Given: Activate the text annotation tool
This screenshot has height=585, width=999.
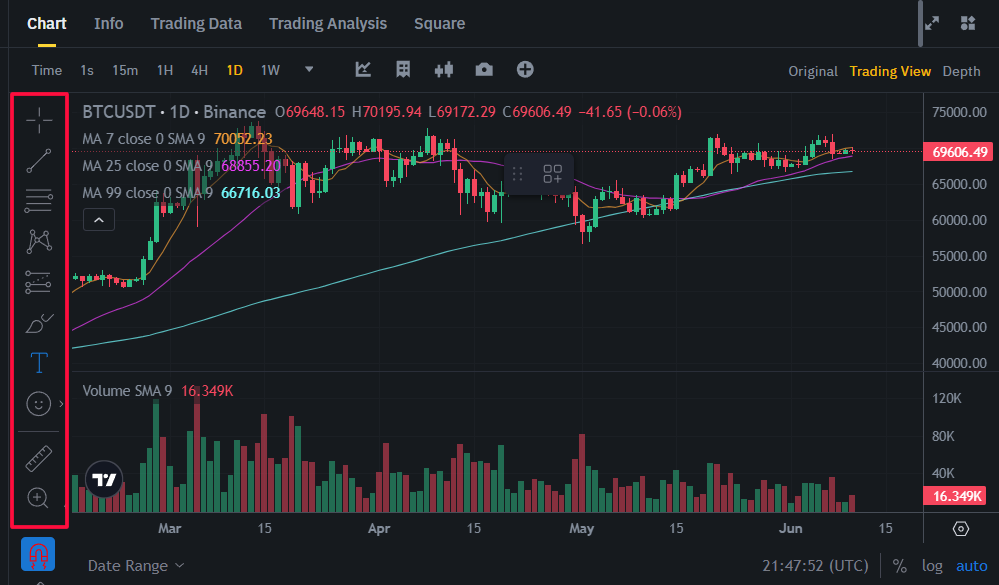Looking at the screenshot, I should pyautogui.click(x=39, y=363).
